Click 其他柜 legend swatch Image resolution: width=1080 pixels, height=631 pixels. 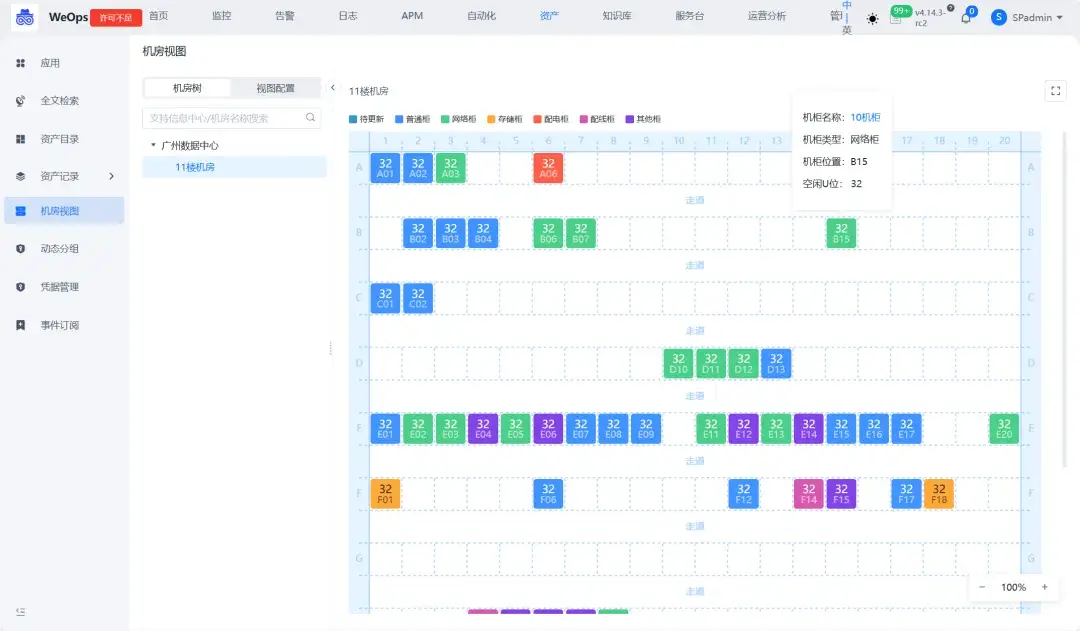tap(630, 119)
